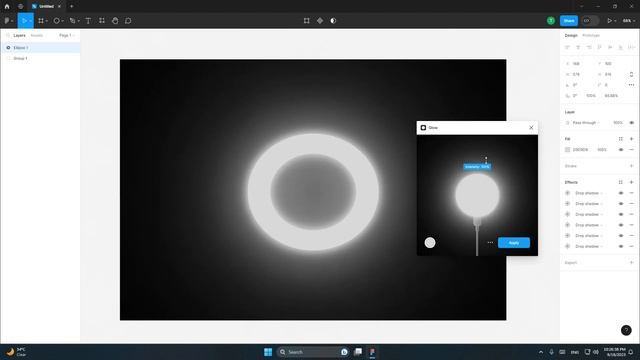
Task: Add a new effect with plus icon
Action: 631,182
